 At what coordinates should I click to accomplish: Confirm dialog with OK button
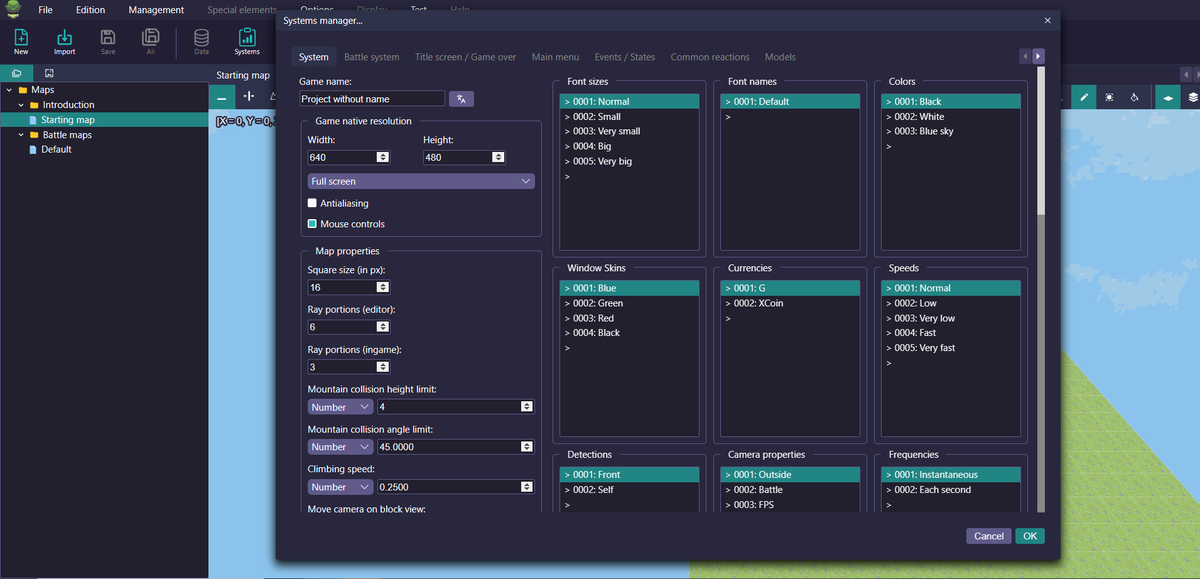click(1030, 536)
